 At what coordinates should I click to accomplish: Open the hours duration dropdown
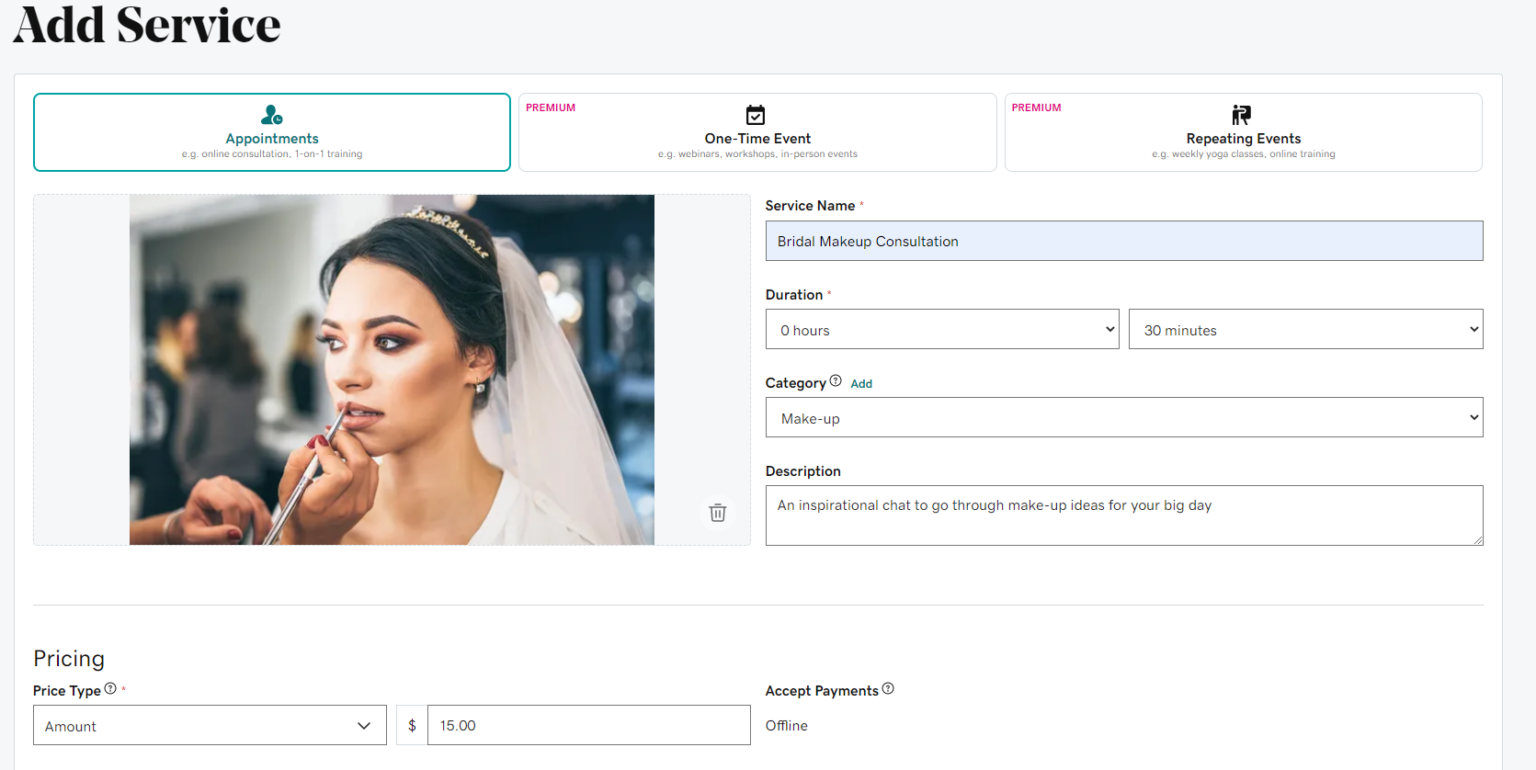click(941, 330)
